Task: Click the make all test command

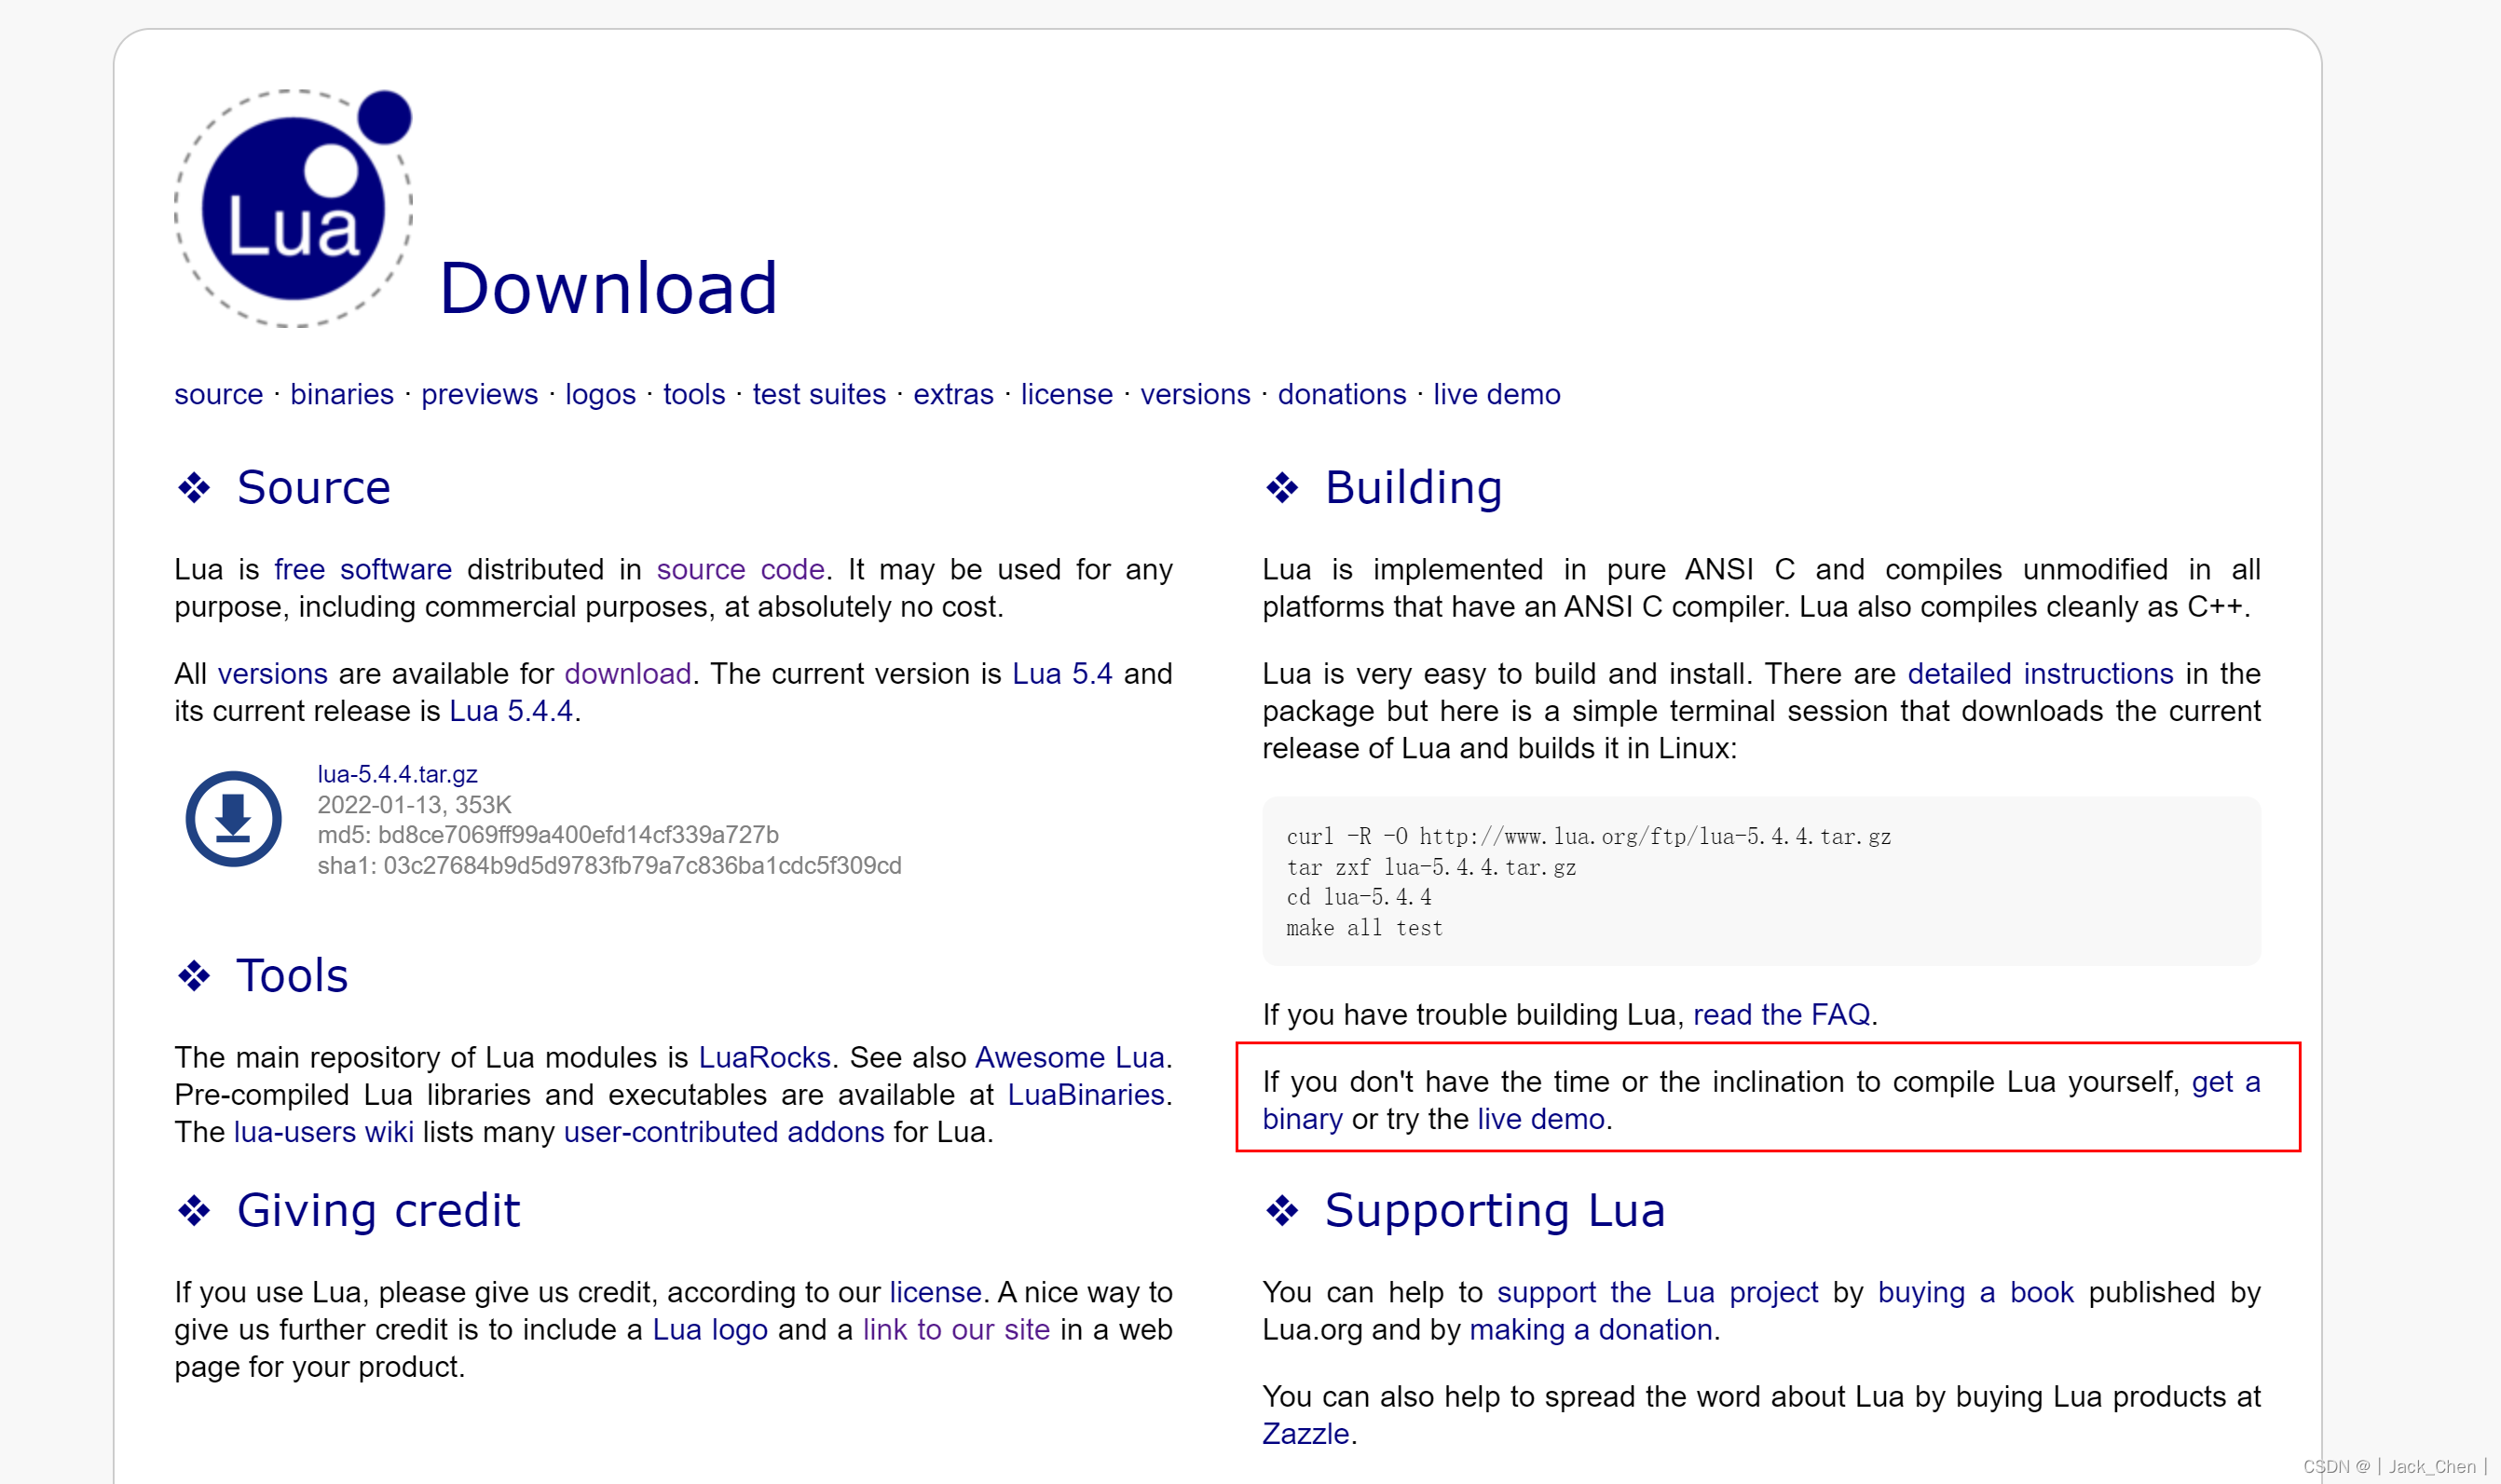Action: click(x=1364, y=928)
